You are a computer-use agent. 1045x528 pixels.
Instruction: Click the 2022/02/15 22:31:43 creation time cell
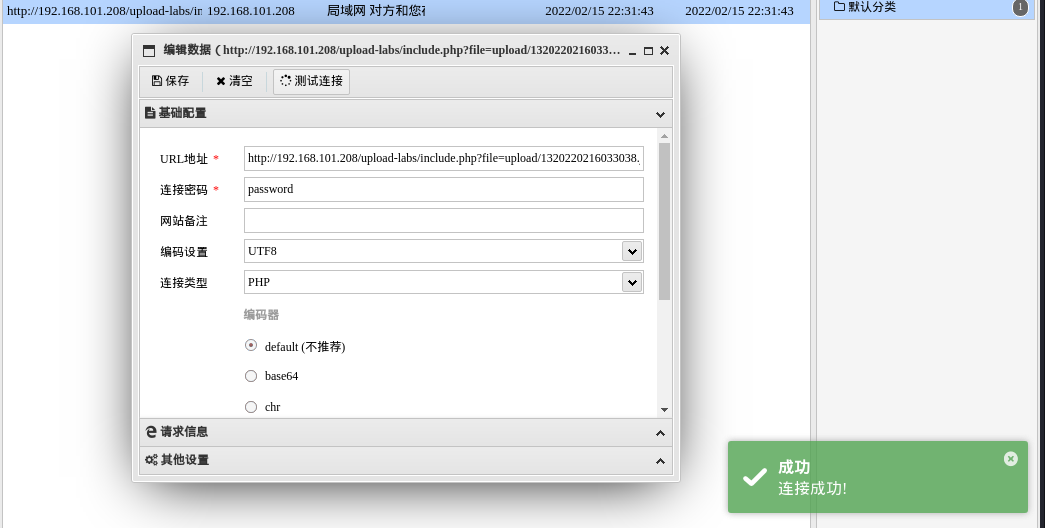click(x=599, y=11)
